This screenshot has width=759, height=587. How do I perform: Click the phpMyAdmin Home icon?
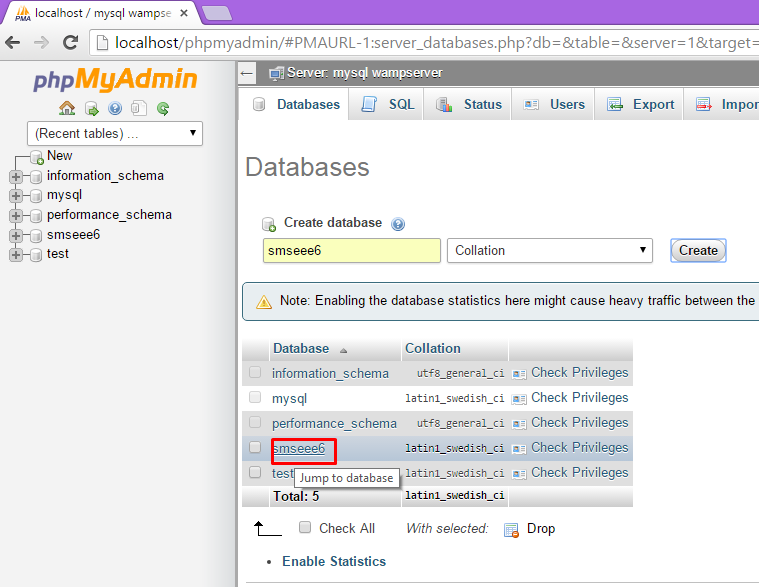tap(67, 108)
